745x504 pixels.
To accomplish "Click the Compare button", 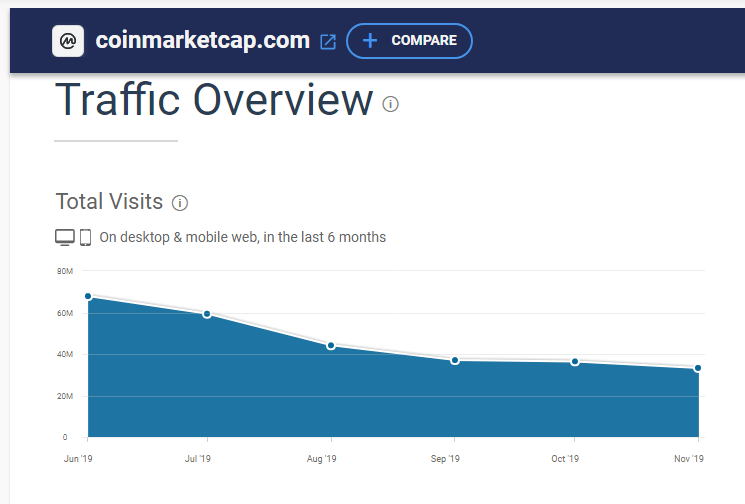I will pos(410,41).
